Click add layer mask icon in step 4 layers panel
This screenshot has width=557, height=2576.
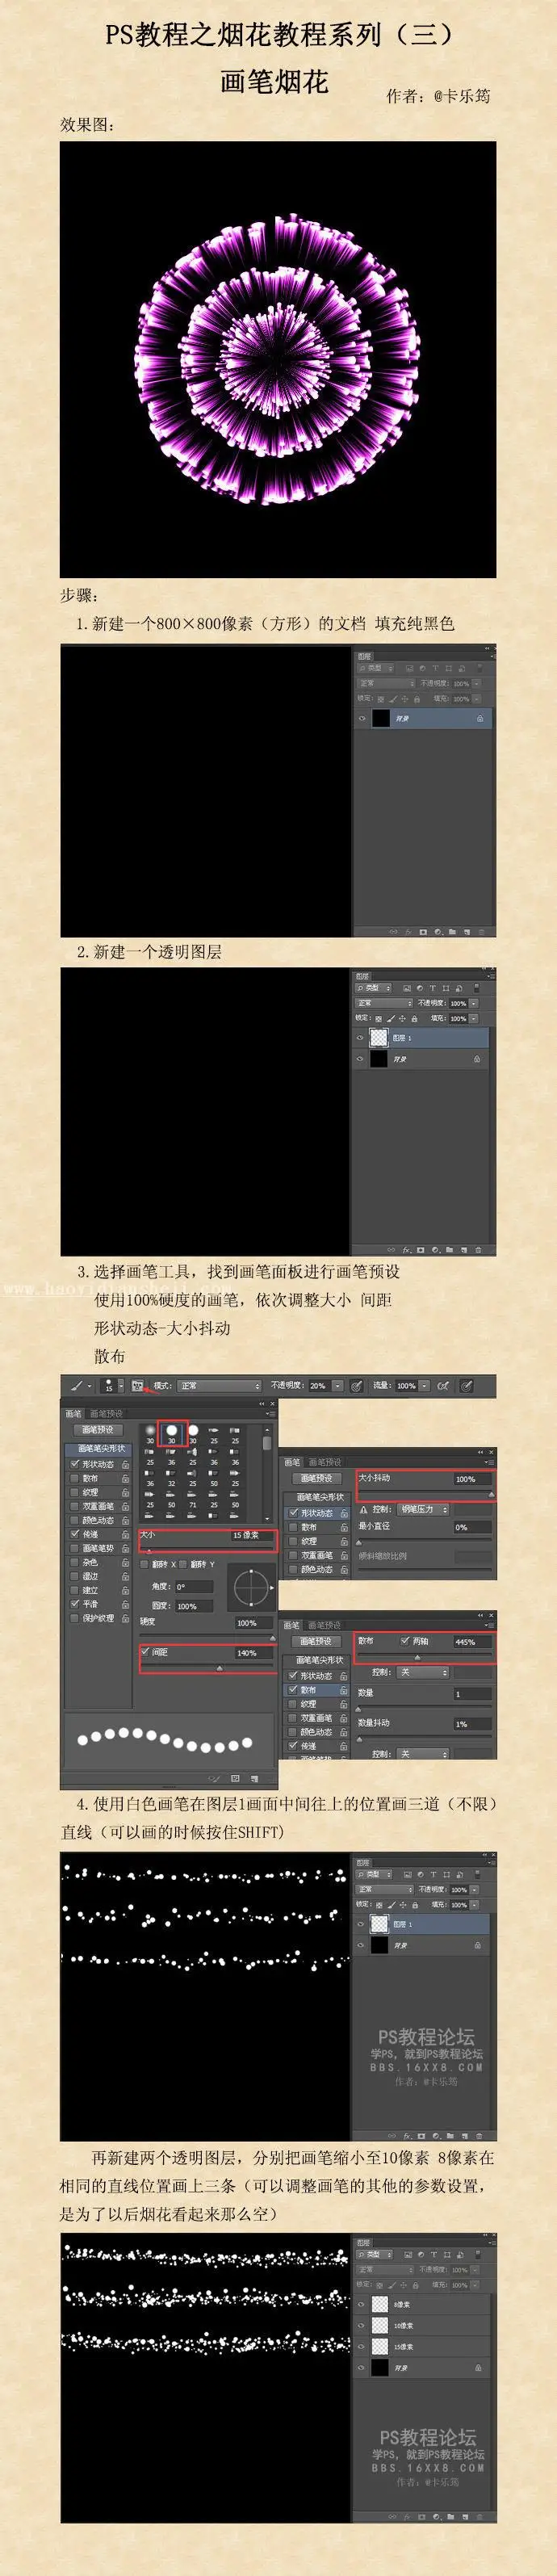tap(421, 2136)
